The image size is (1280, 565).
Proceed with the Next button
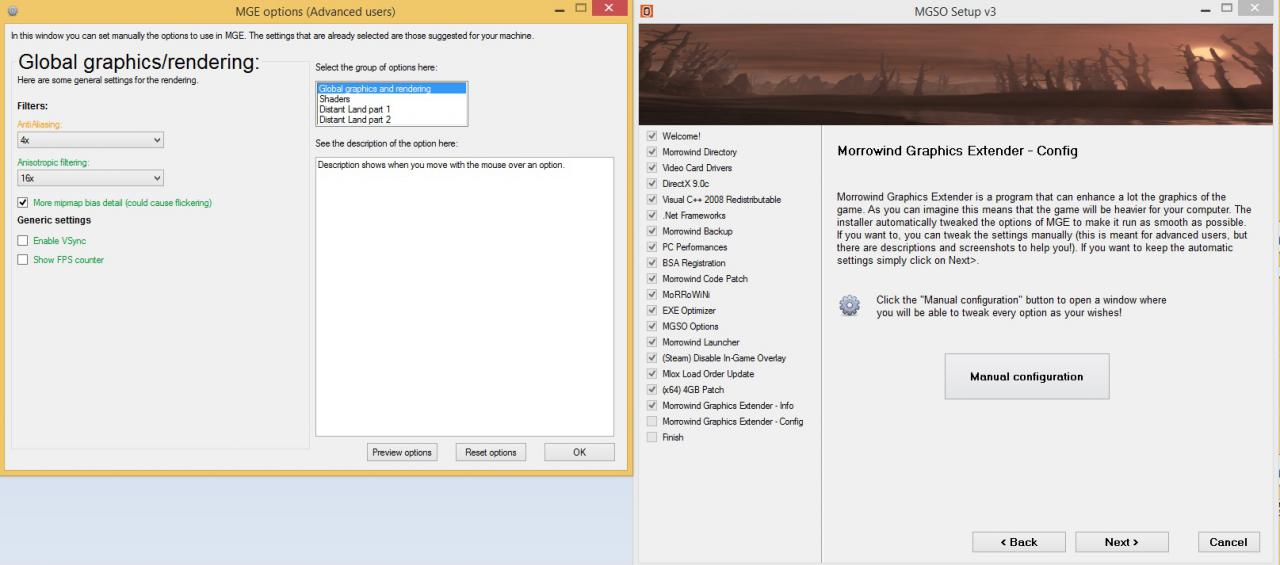pos(1121,542)
